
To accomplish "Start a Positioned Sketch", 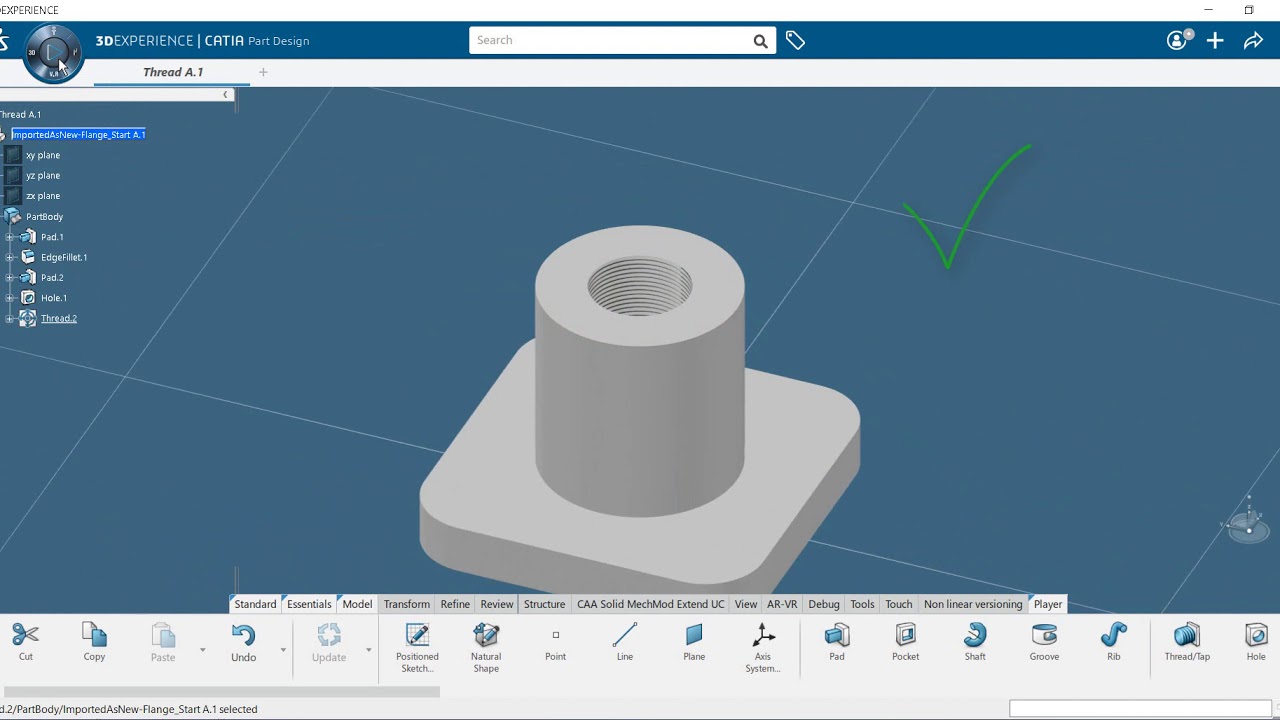I will tap(417, 647).
